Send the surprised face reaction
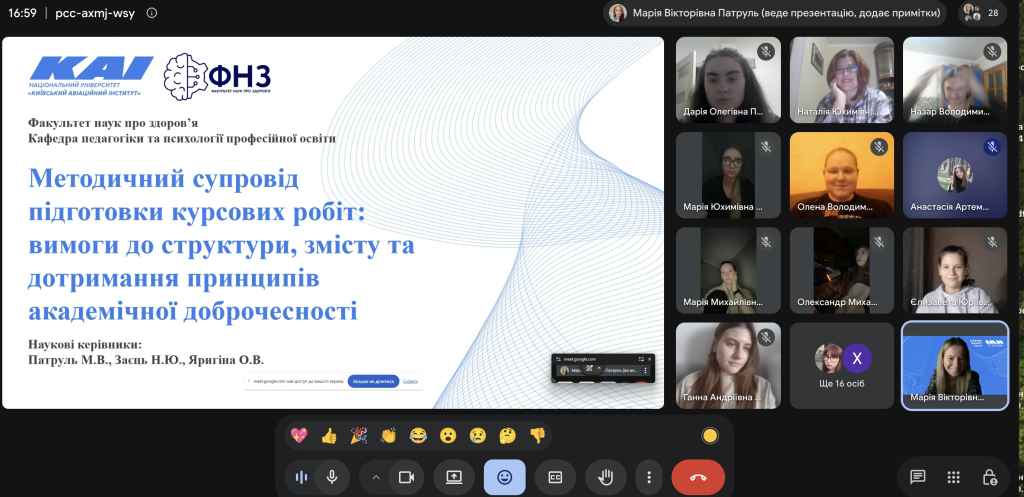Image resolution: width=1024 pixels, height=497 pixels. click(448, 436)
